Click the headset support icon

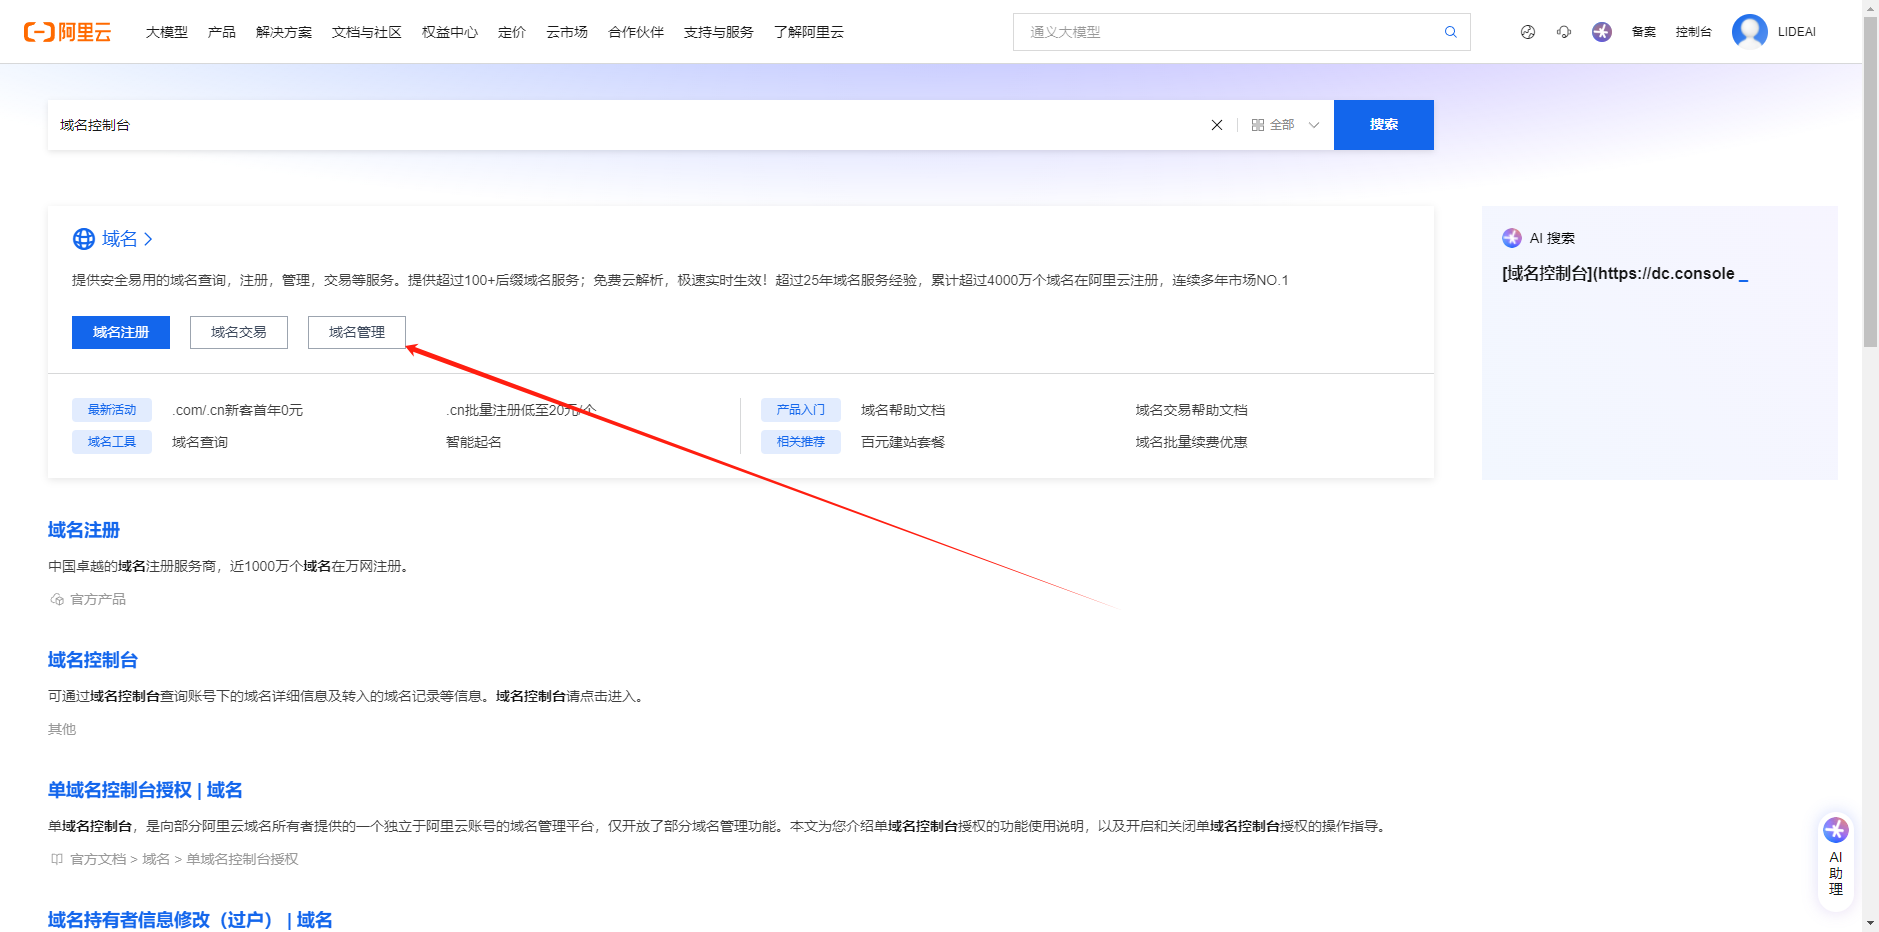click(x=1563, y=31)
